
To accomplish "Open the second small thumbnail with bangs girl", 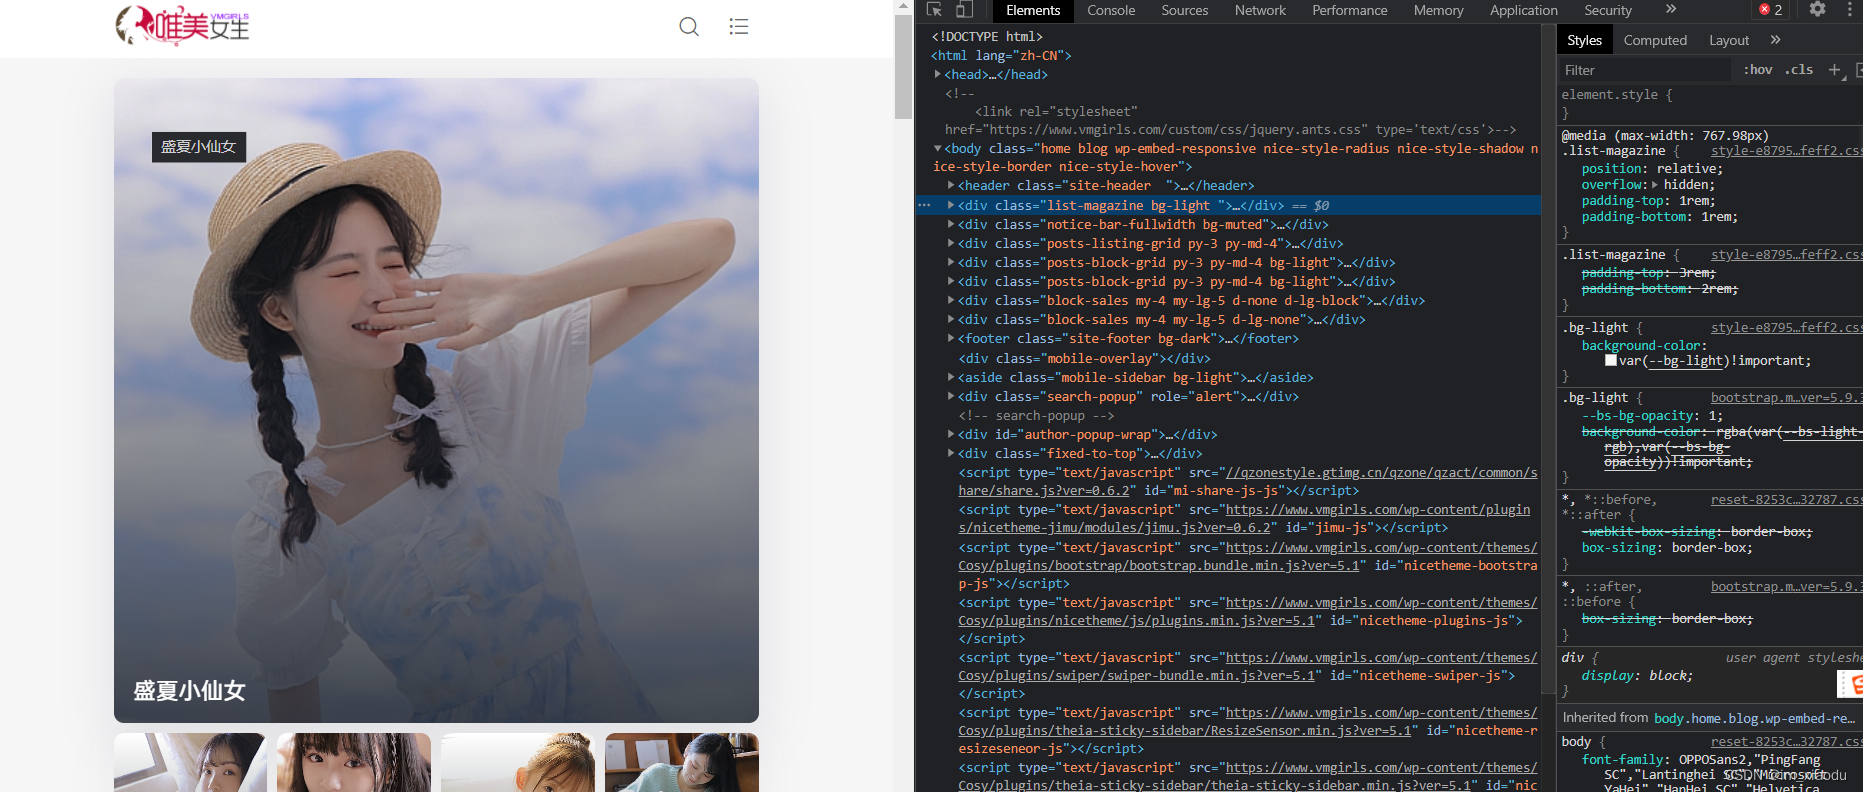I will pyautogui.click(x=354, y=762).
